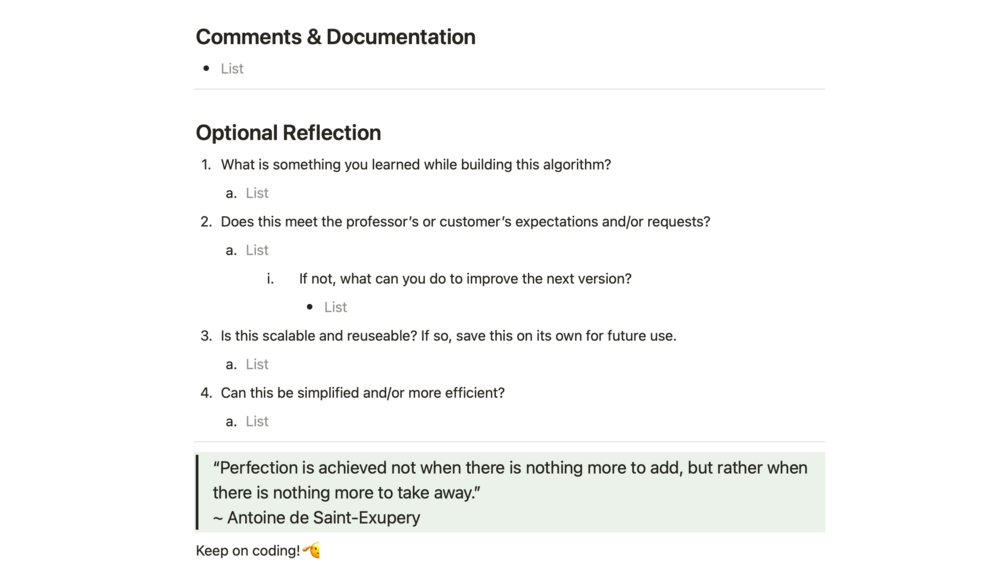Click the Perfection quote block text
This screenshot has height=585, width=1005.
pos(510,480)
